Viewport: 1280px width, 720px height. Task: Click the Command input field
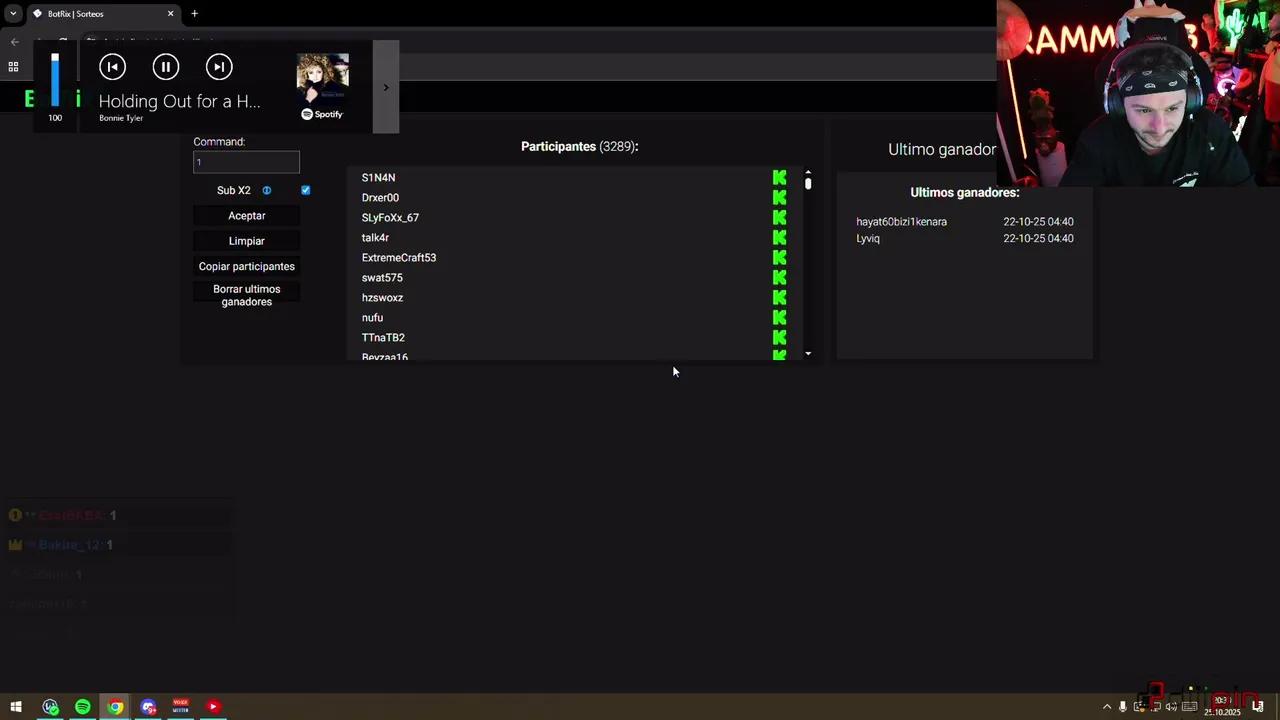click(x=246, y=162)
